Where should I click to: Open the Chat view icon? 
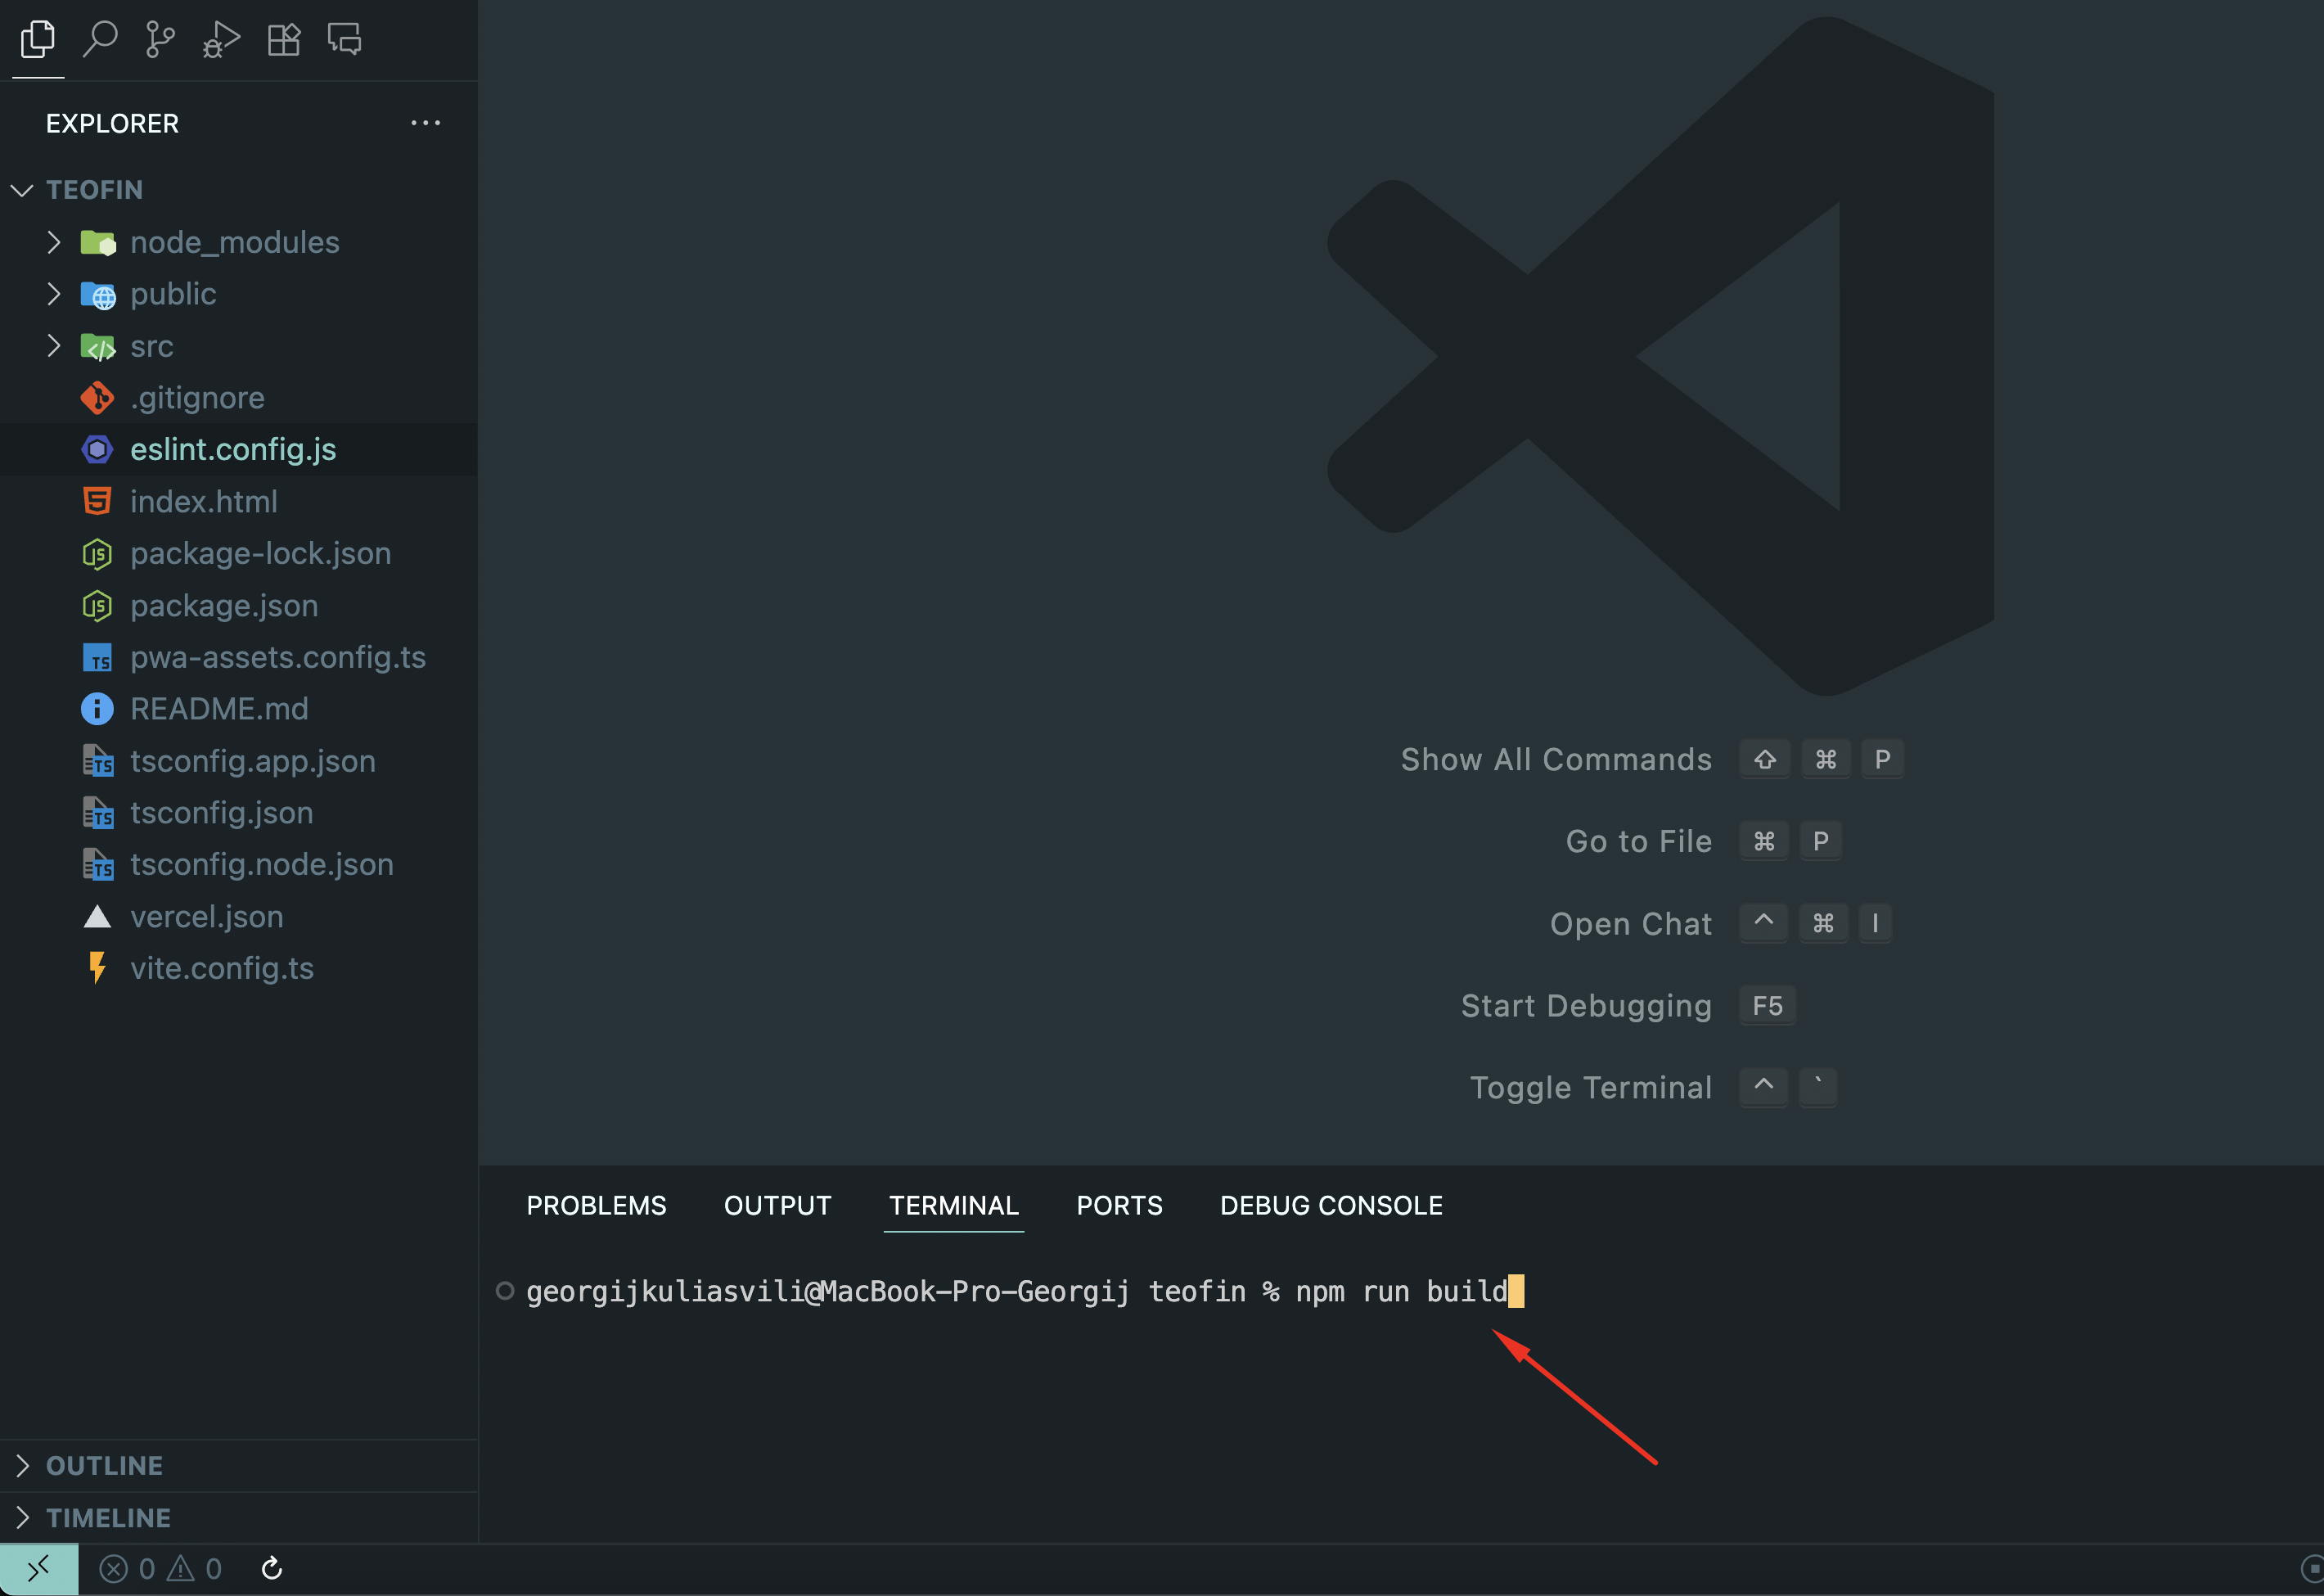pyautogui.click(x=345, y=40)
